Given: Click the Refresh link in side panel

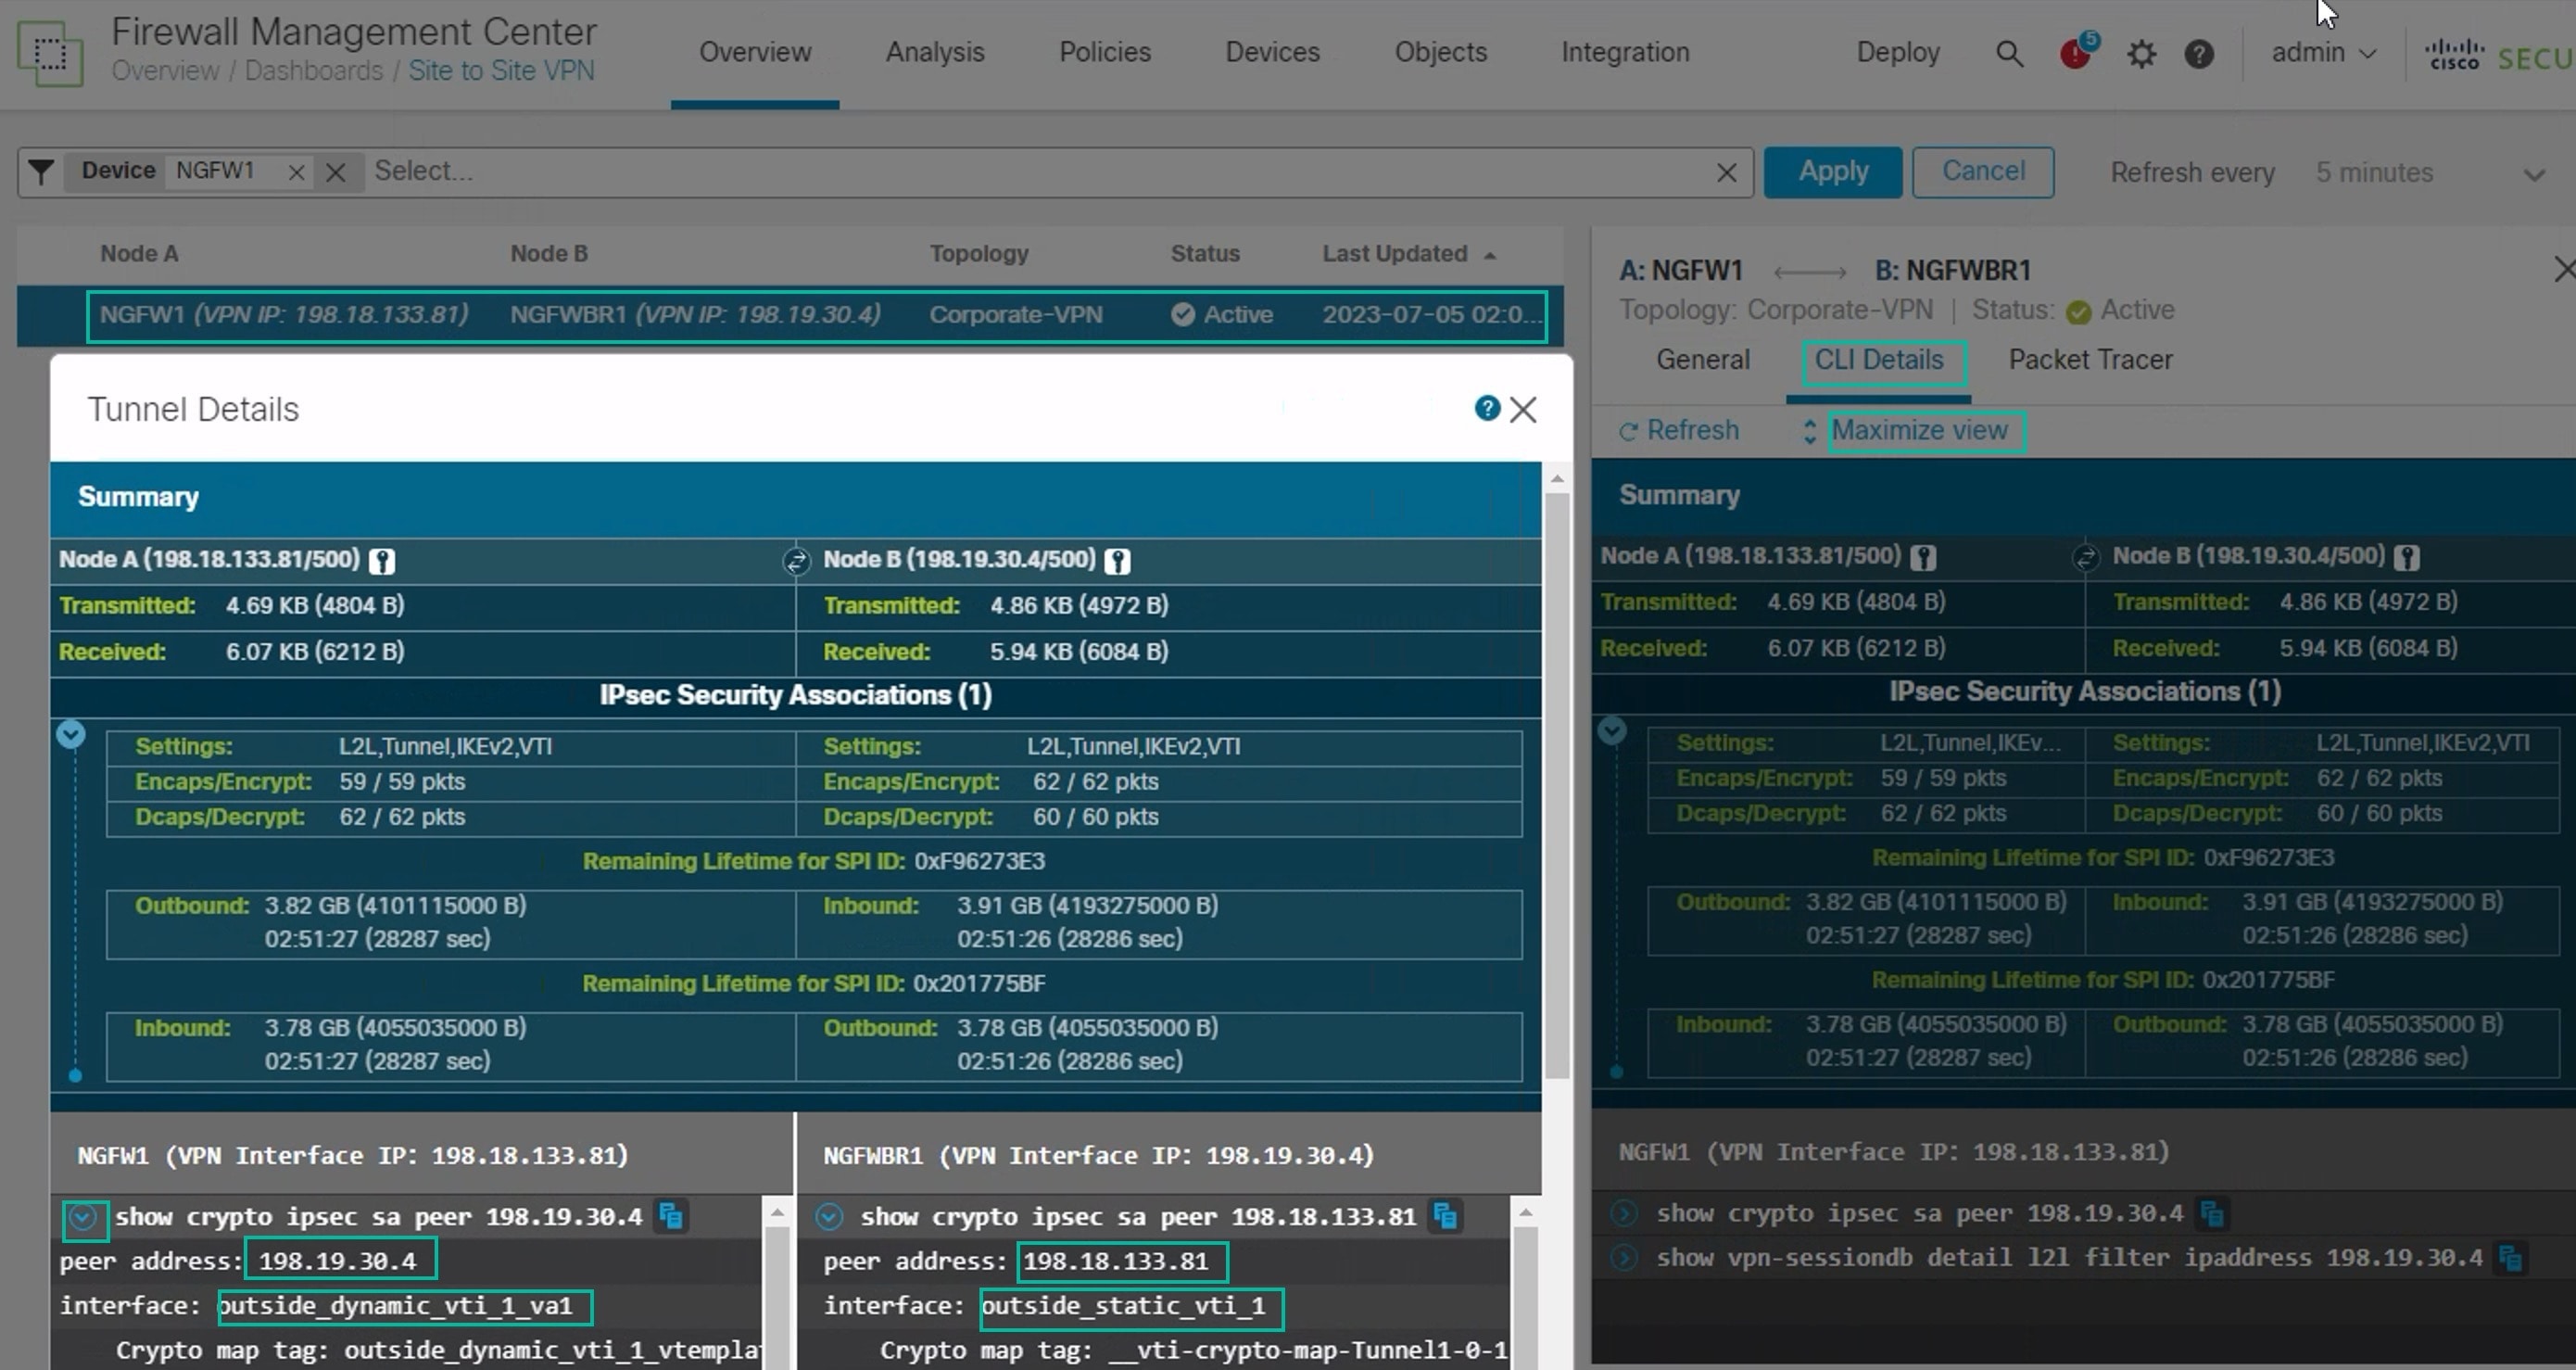Looking at the screenshot, I should 1692,431.
